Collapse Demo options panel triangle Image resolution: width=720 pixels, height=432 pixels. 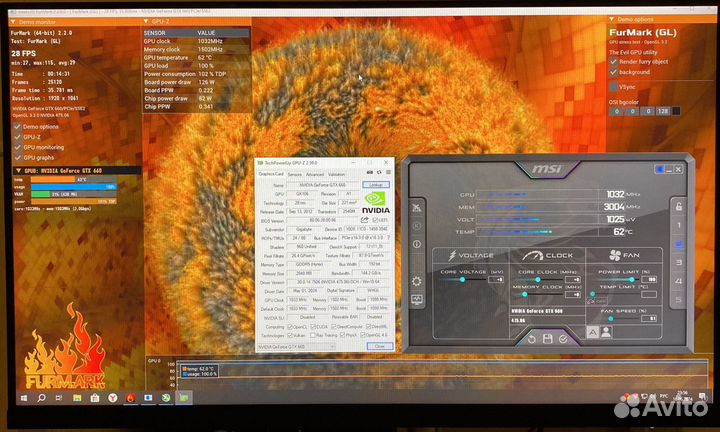[x=612, y=19]
